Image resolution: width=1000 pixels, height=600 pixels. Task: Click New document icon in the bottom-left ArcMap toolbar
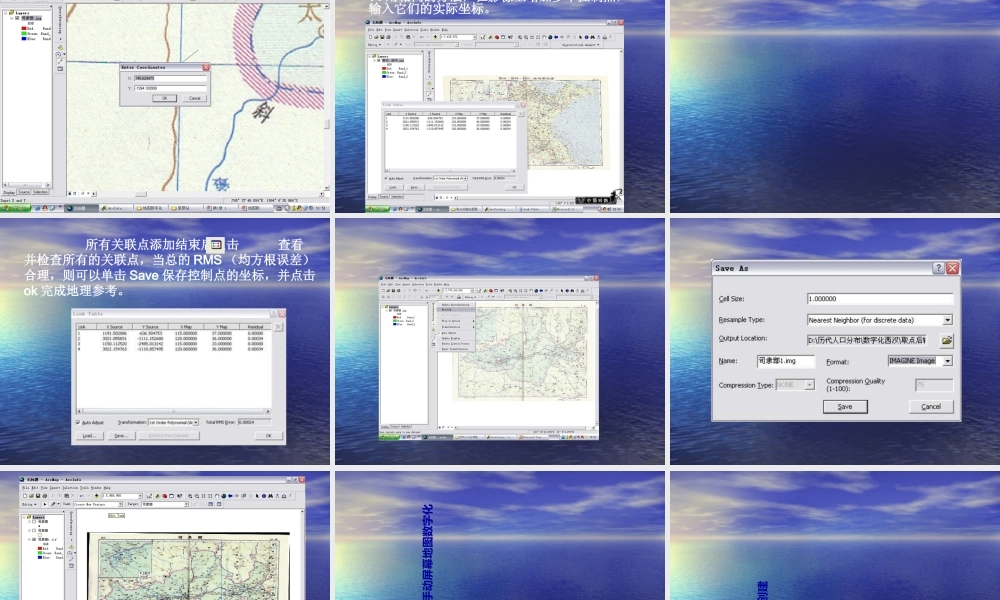[x=25, y=496]
